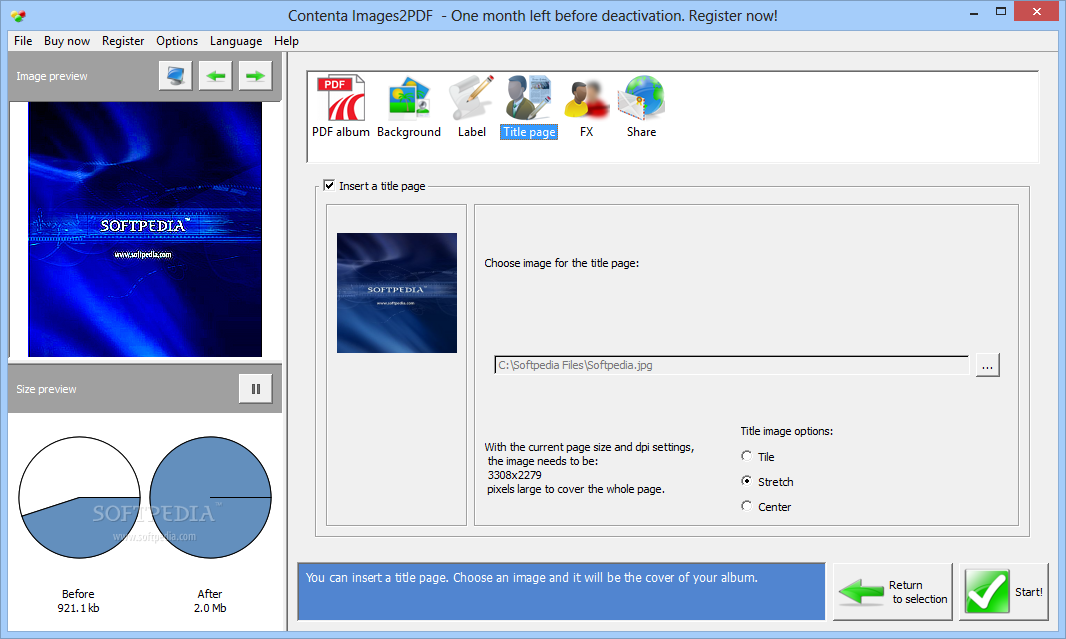Click the 'Size preview' panel header

[x=46, y=389]
